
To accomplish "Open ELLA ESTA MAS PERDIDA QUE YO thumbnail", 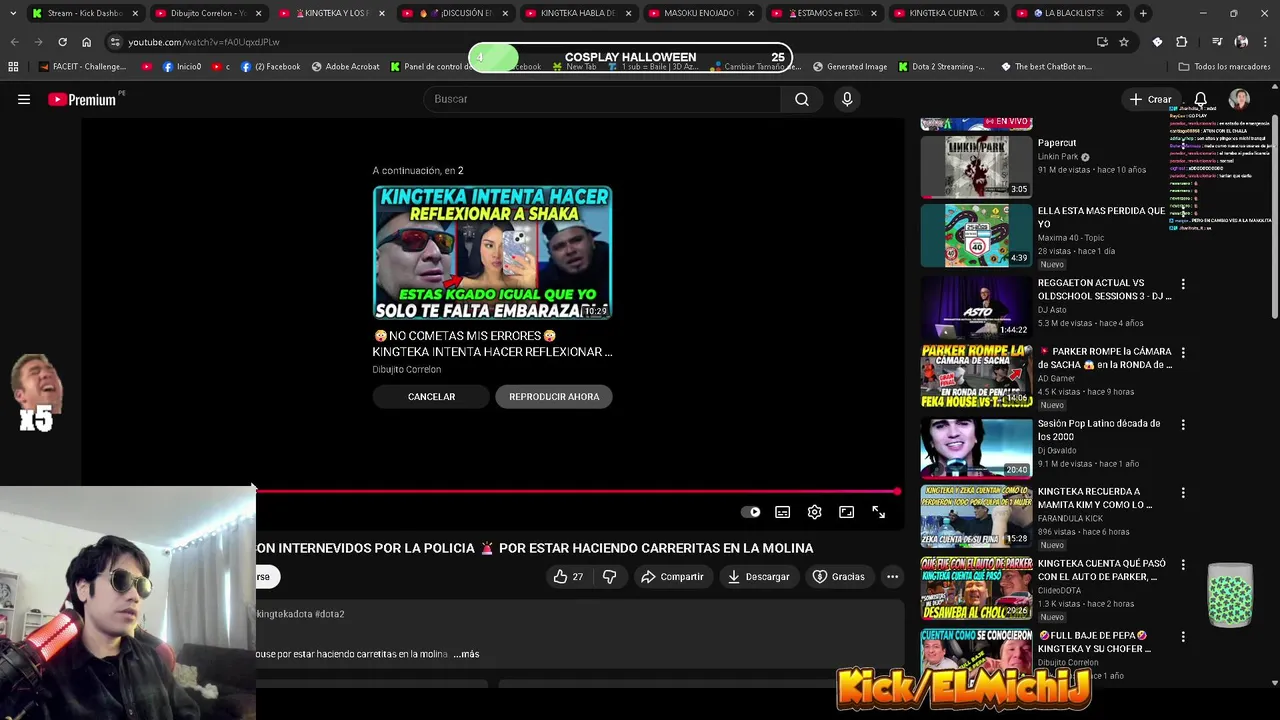I will (976, 236).
